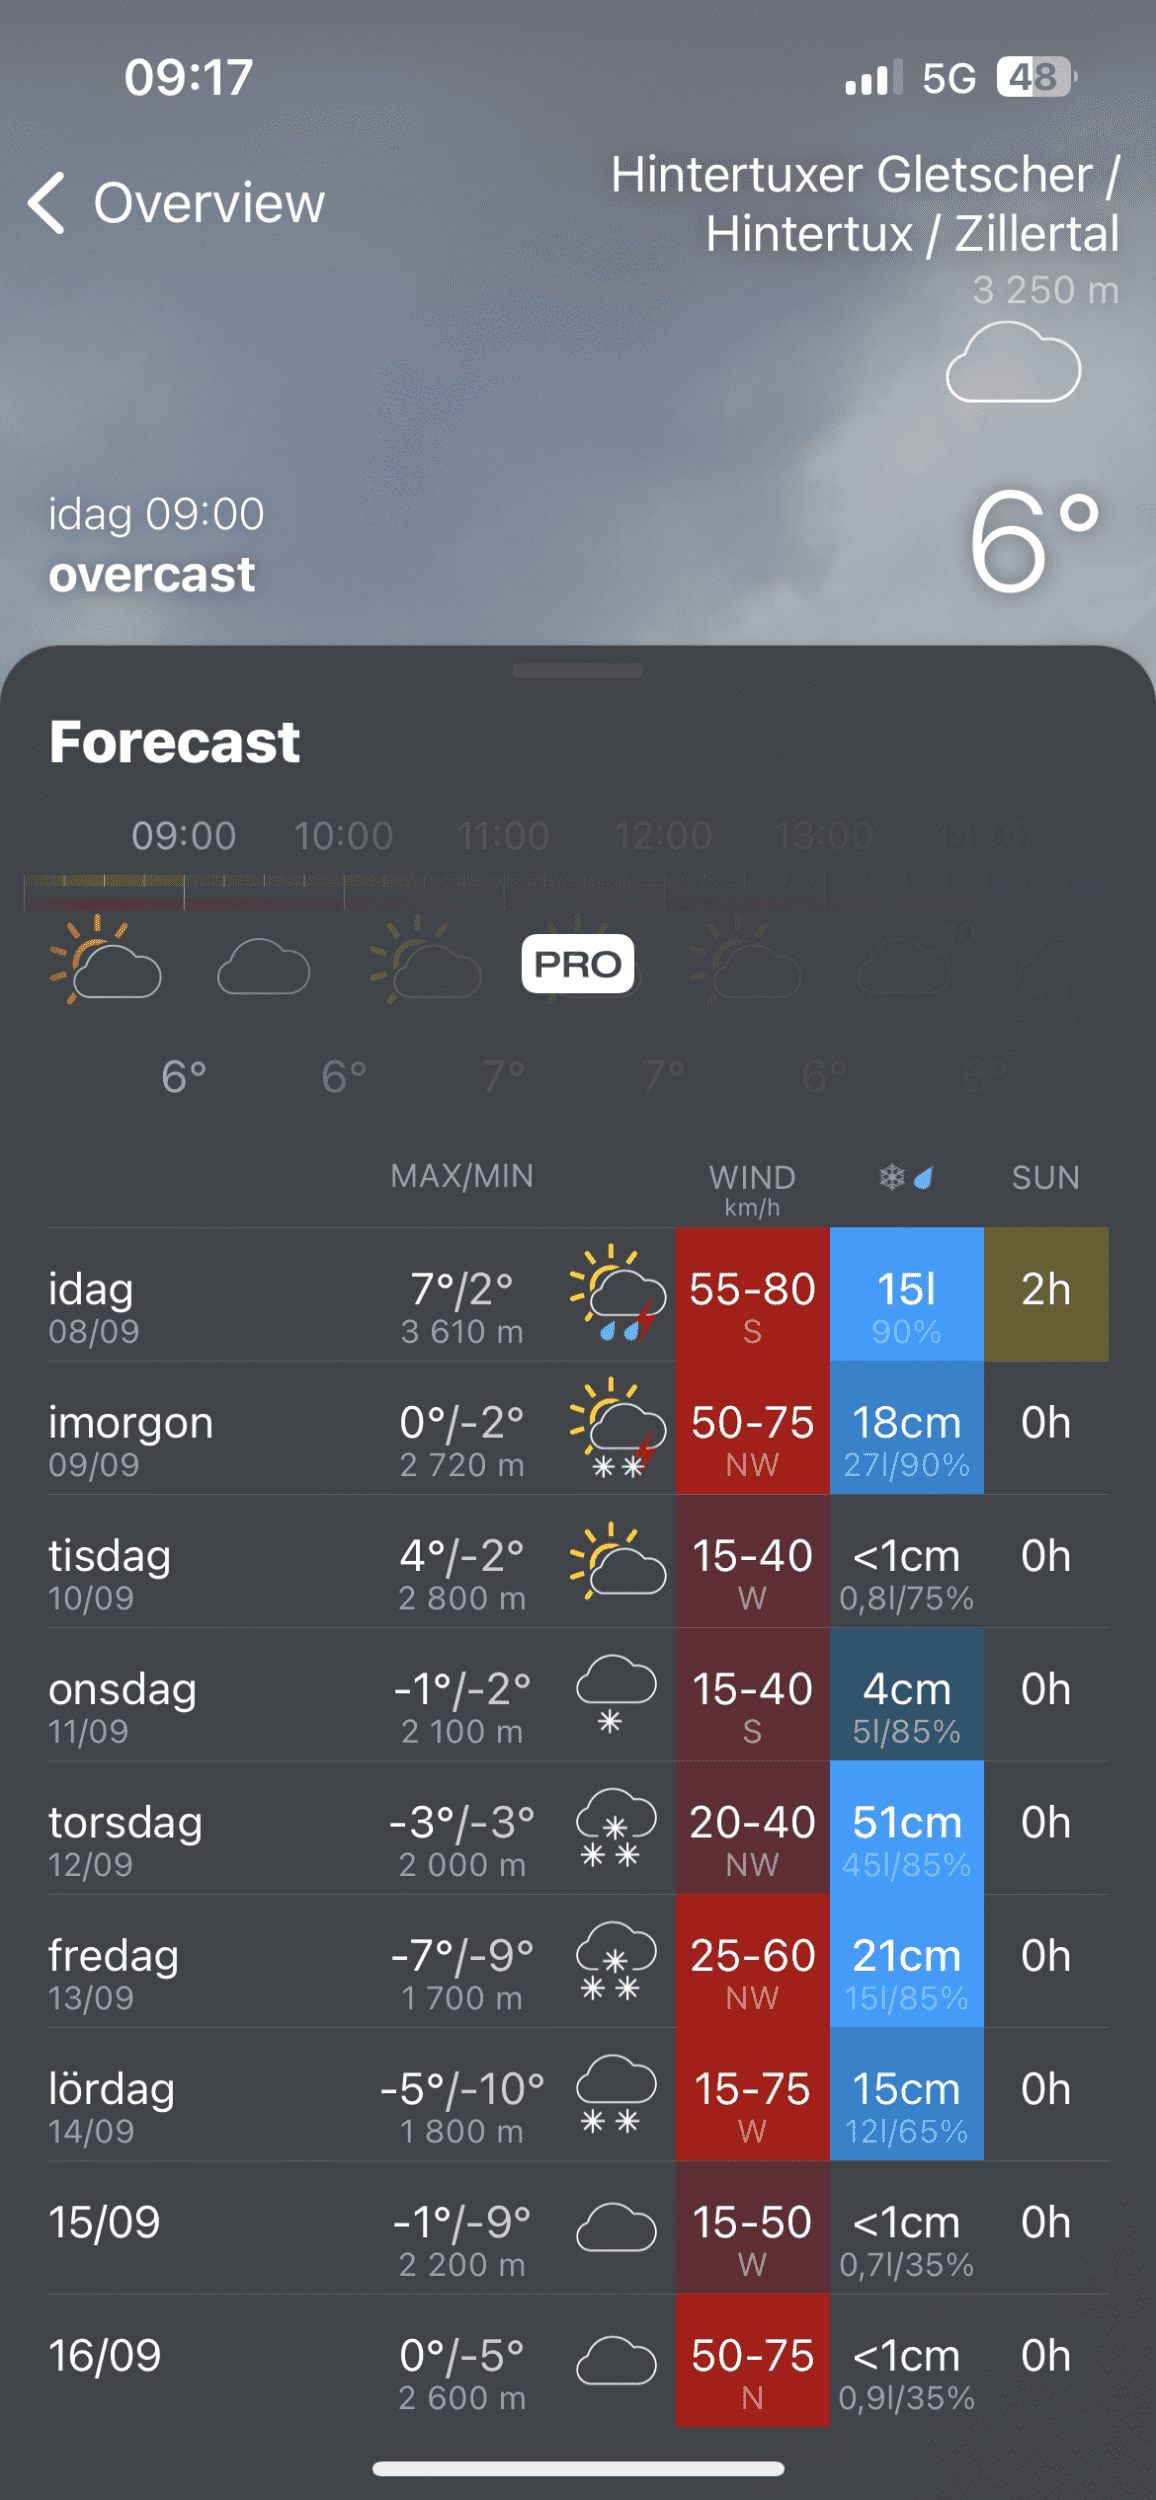This screenshot has width=1156, height=2500.
Task: Tap the partly sunny icon for tisdag
Action: (x=617, y=1560)
